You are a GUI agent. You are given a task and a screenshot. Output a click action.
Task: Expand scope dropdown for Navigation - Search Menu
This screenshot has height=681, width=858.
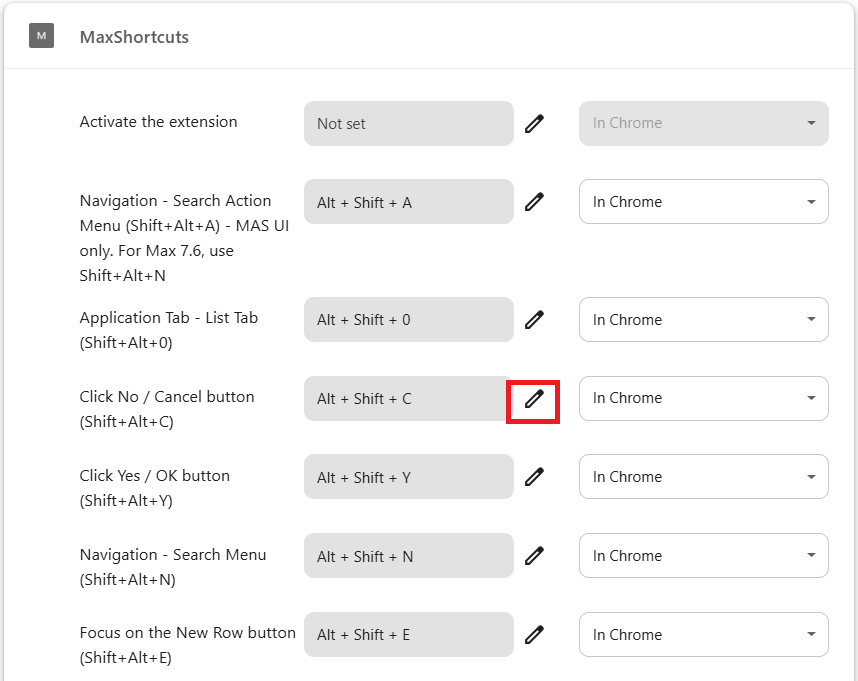704,555
